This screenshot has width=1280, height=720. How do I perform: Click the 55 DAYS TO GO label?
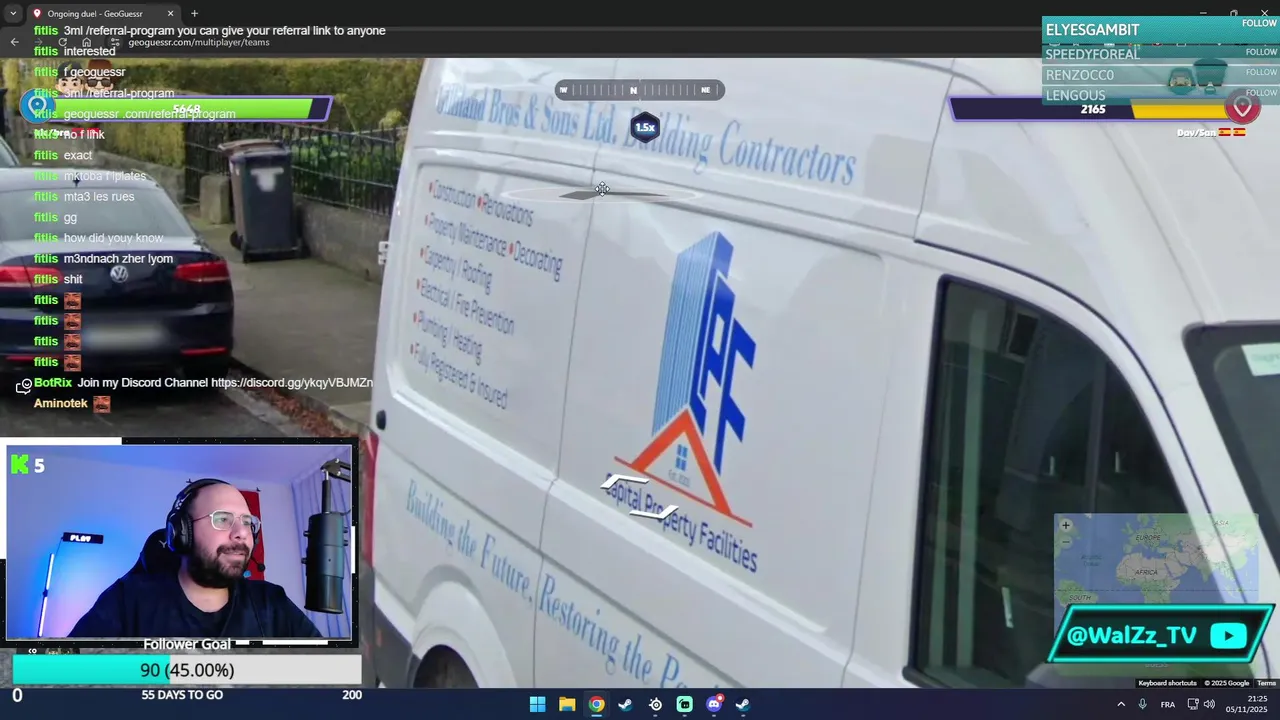[x=182, y=695]
